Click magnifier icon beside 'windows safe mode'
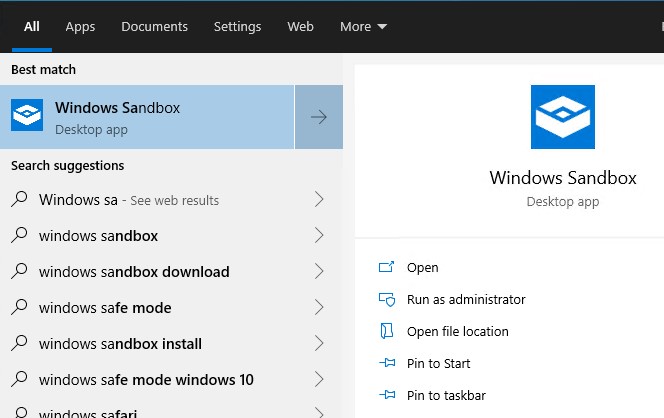The width and height of the screenshot is (664, 418). 19,307
